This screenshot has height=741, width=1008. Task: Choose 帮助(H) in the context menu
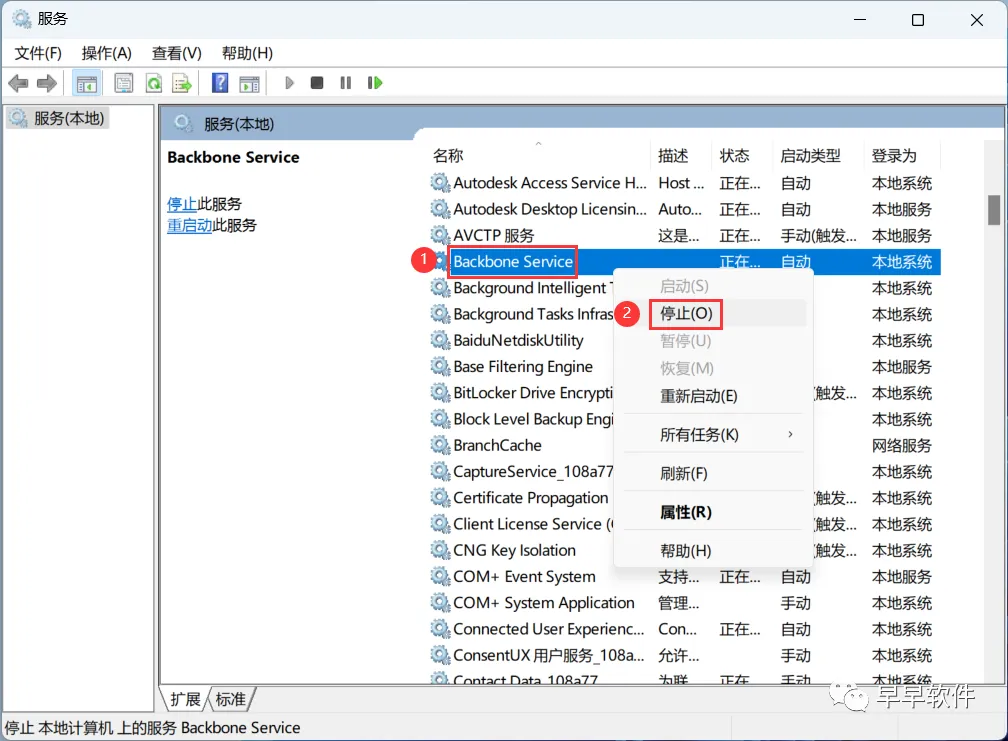(714, 551)
